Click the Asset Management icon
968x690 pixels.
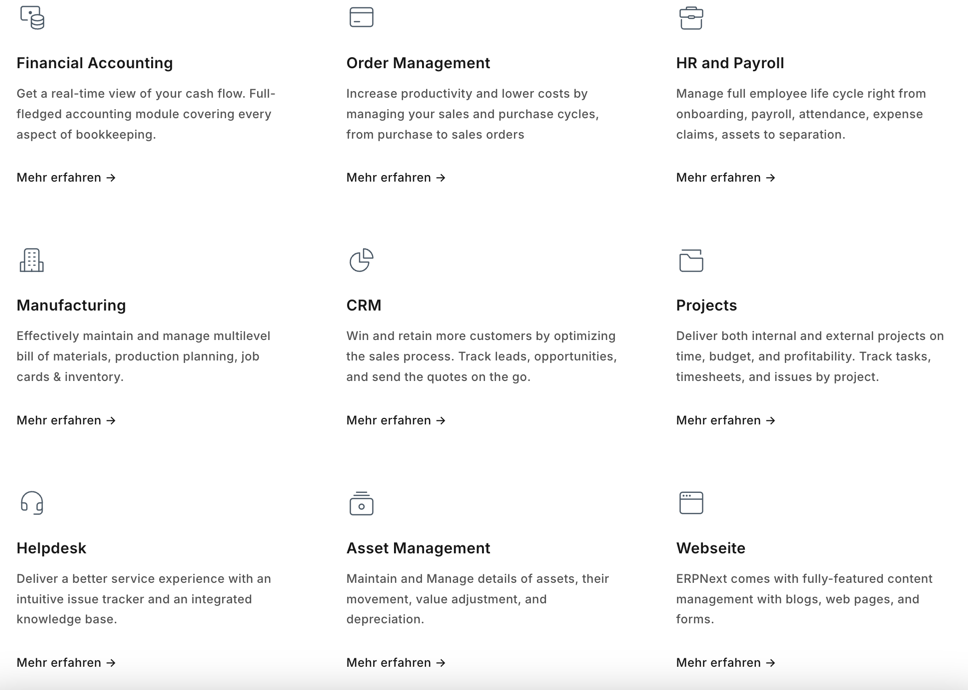click(361, 503)
